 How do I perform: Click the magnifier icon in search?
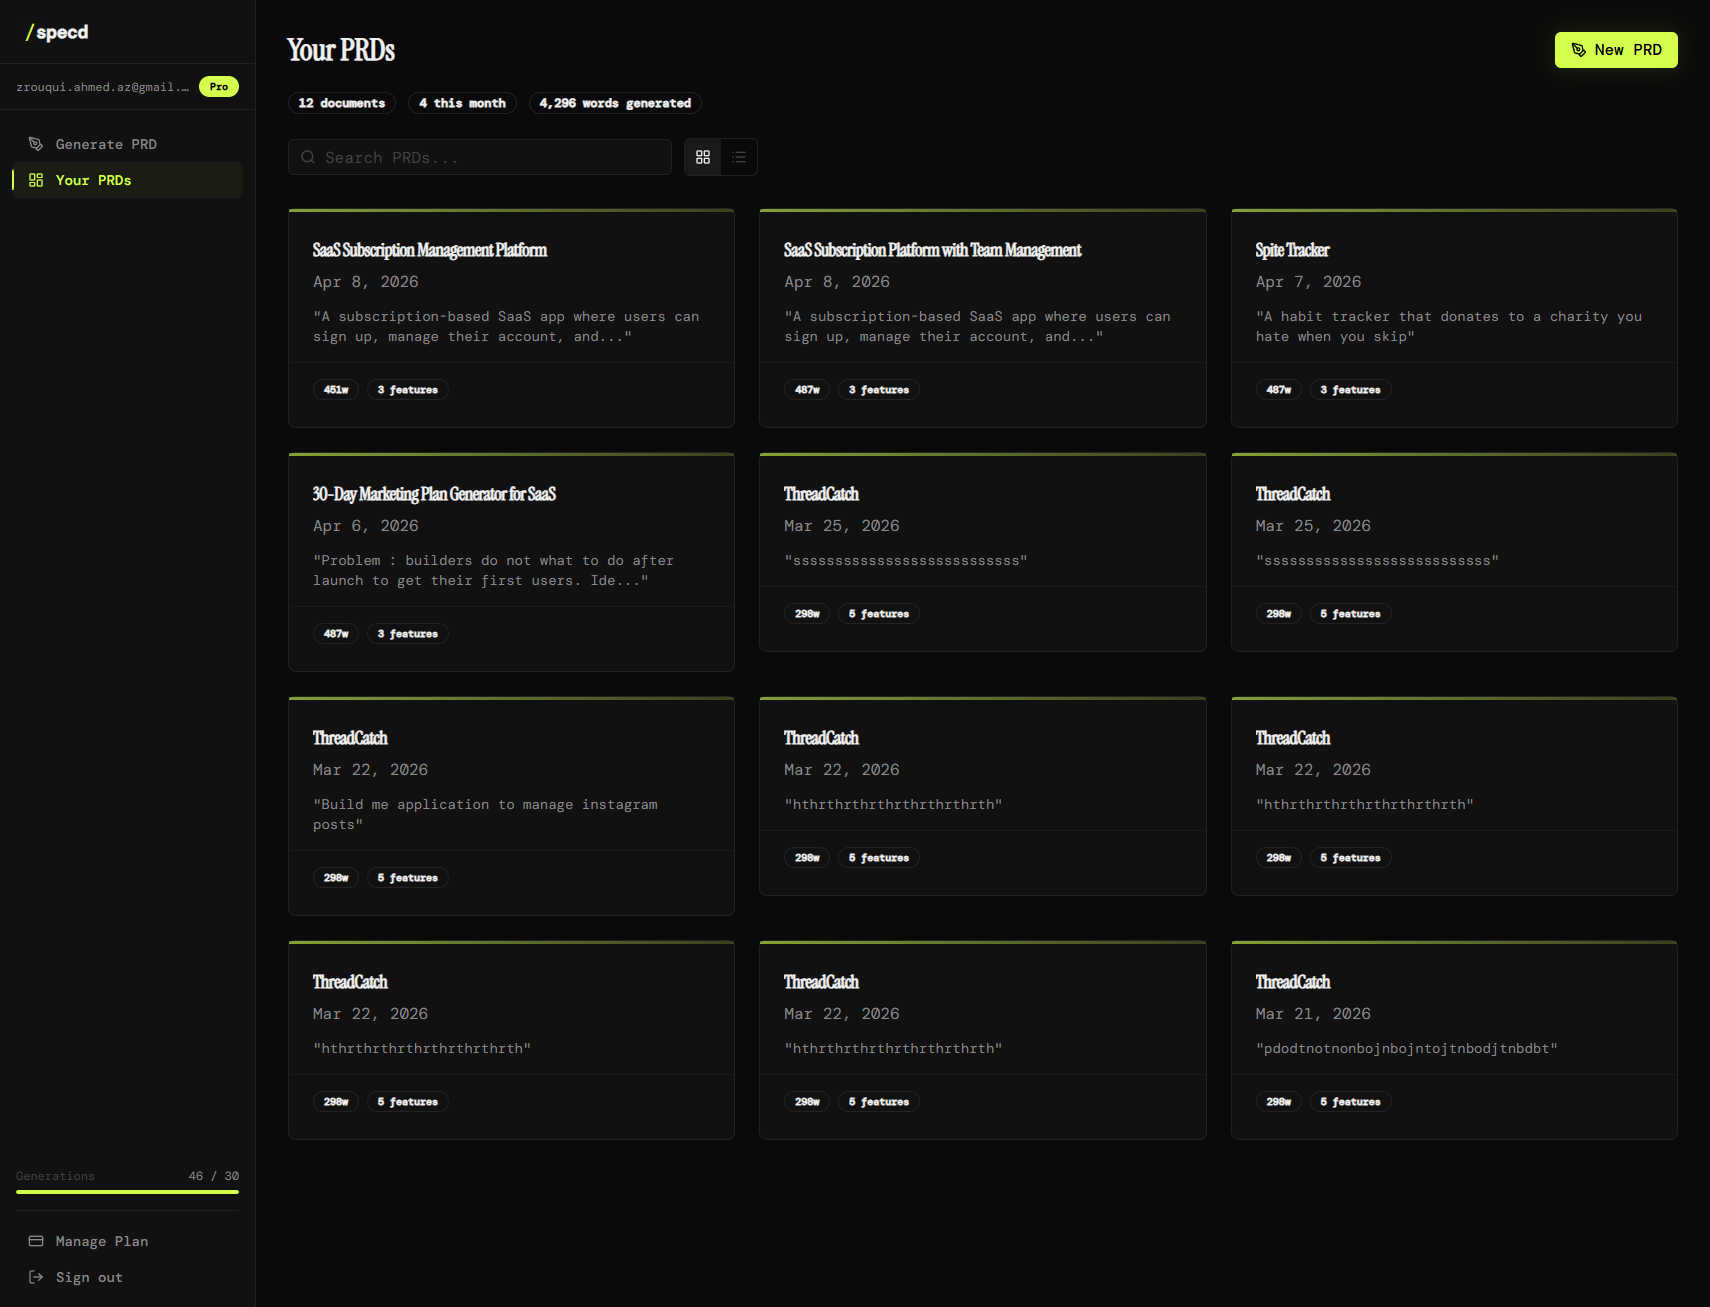click(308, 157)
